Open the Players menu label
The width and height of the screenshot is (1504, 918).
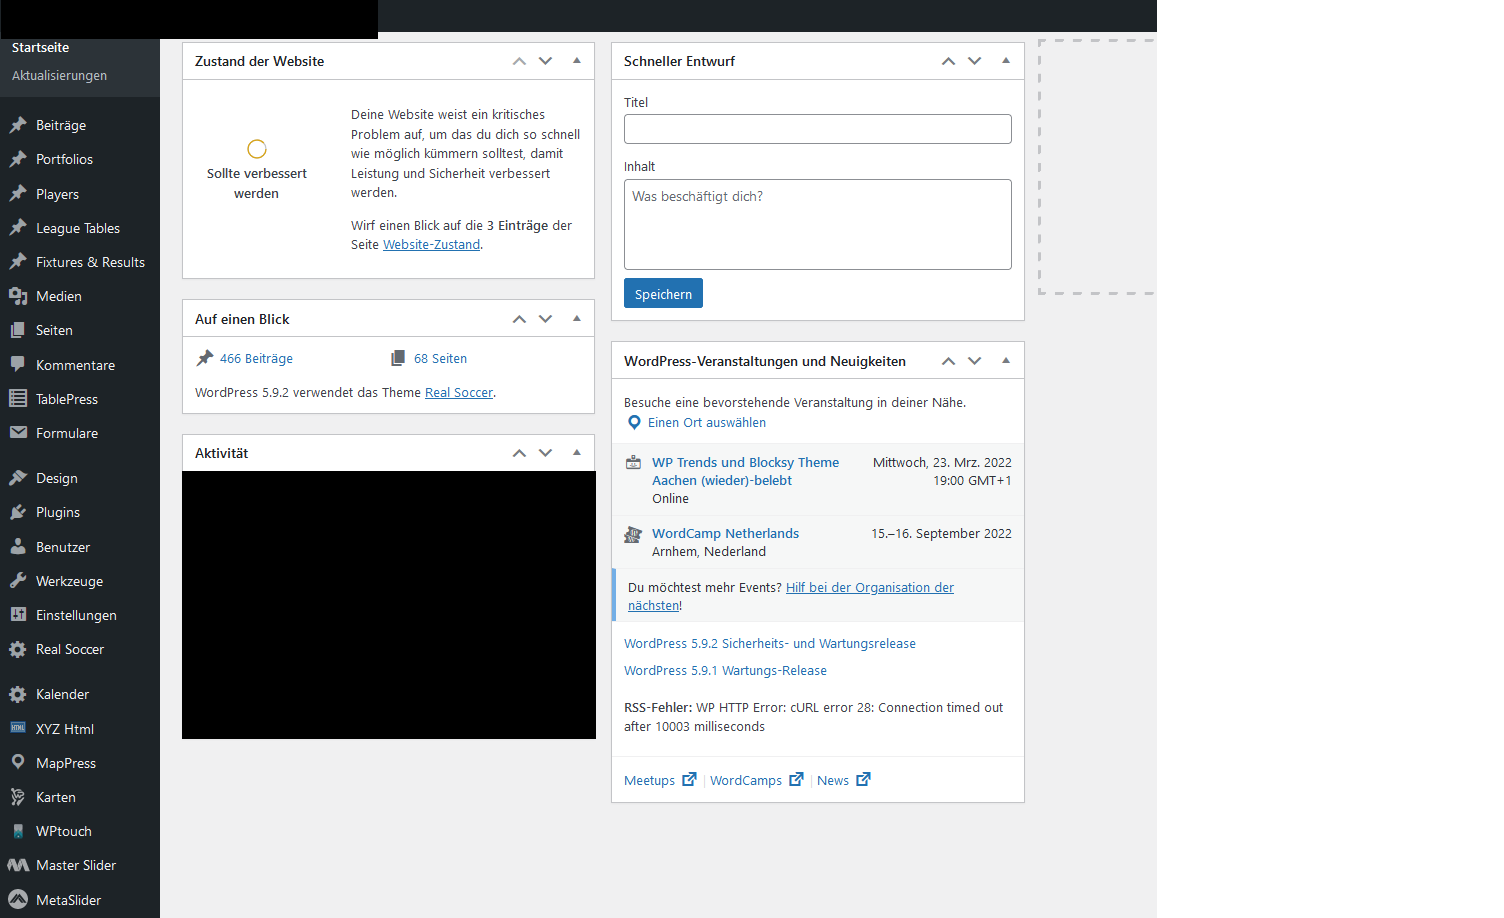tap(57, 194)
